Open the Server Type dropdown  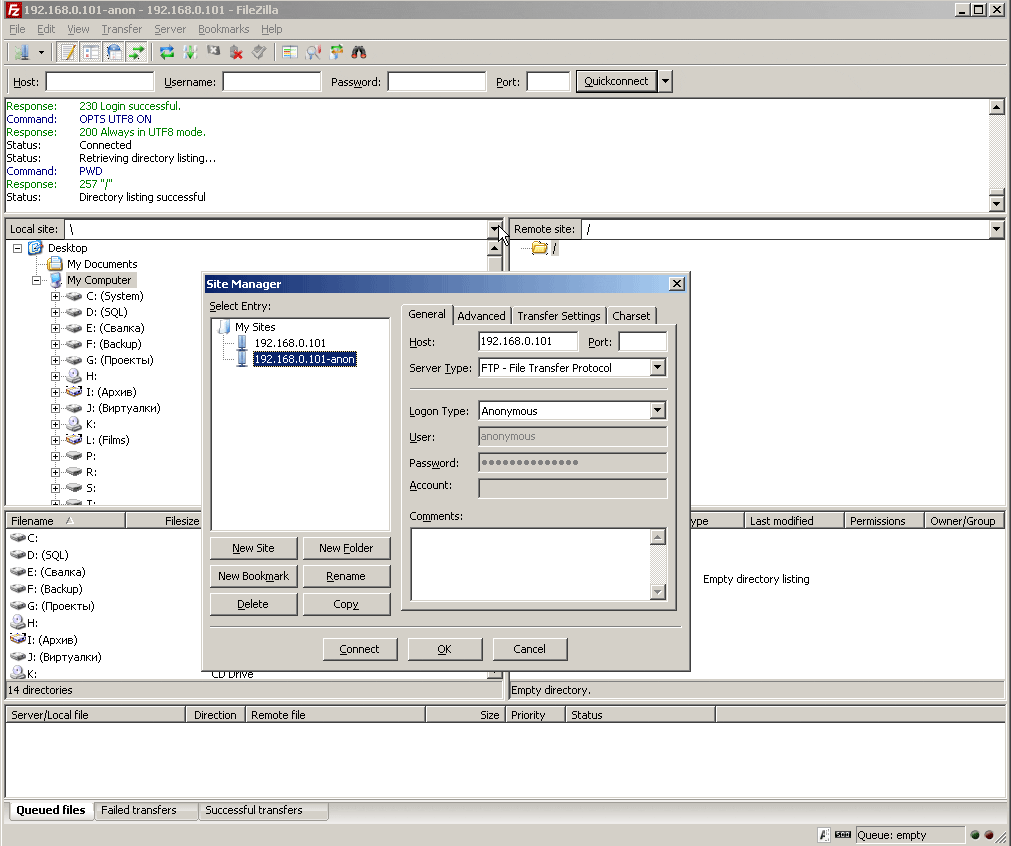657,368
